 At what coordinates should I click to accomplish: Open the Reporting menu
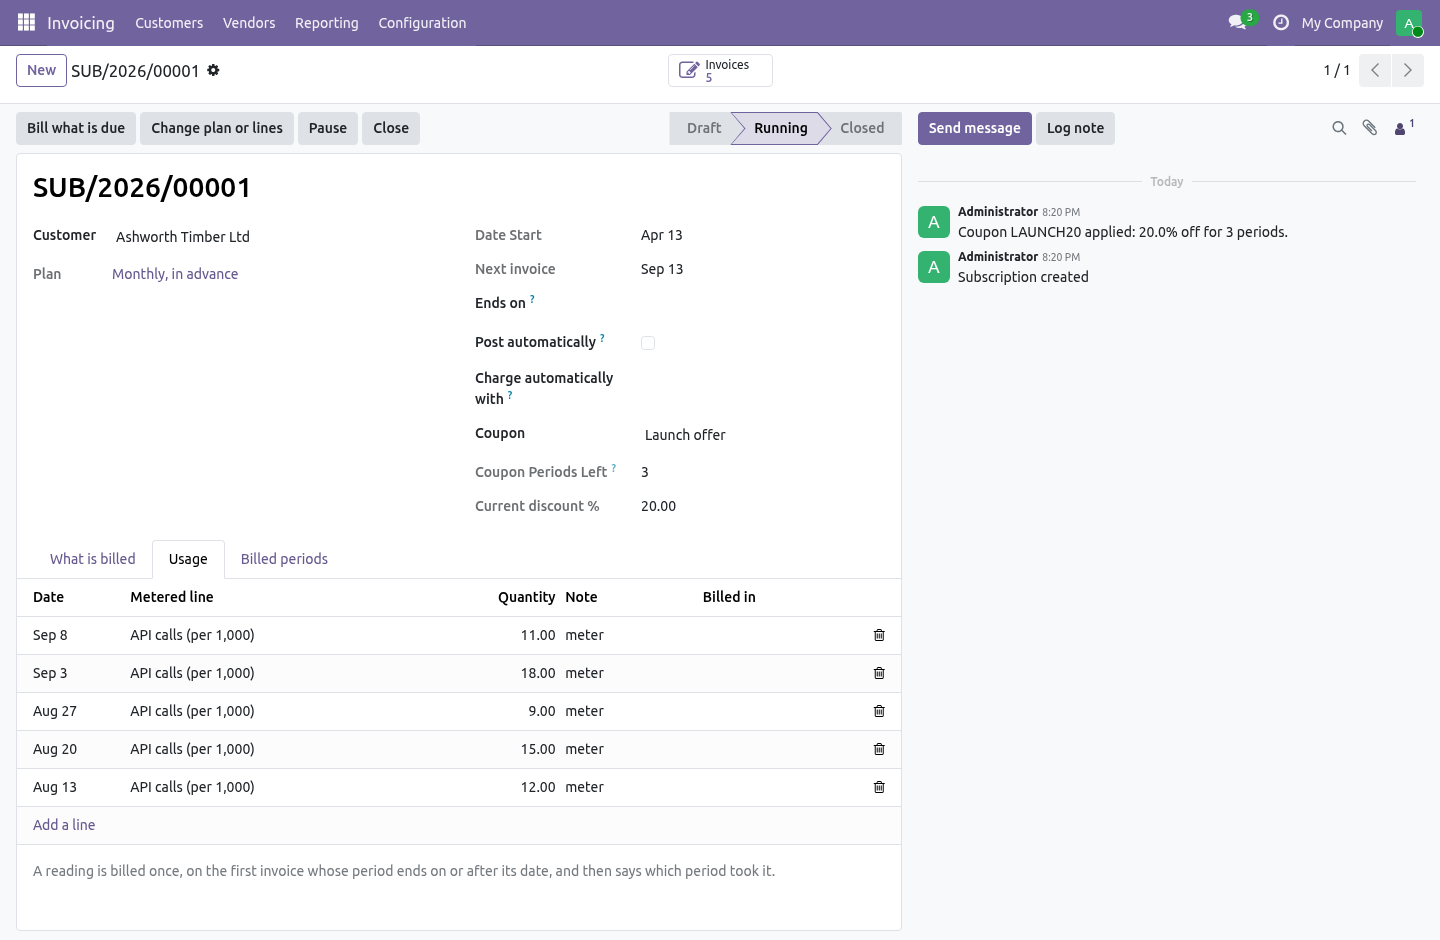tap(327, 23)
